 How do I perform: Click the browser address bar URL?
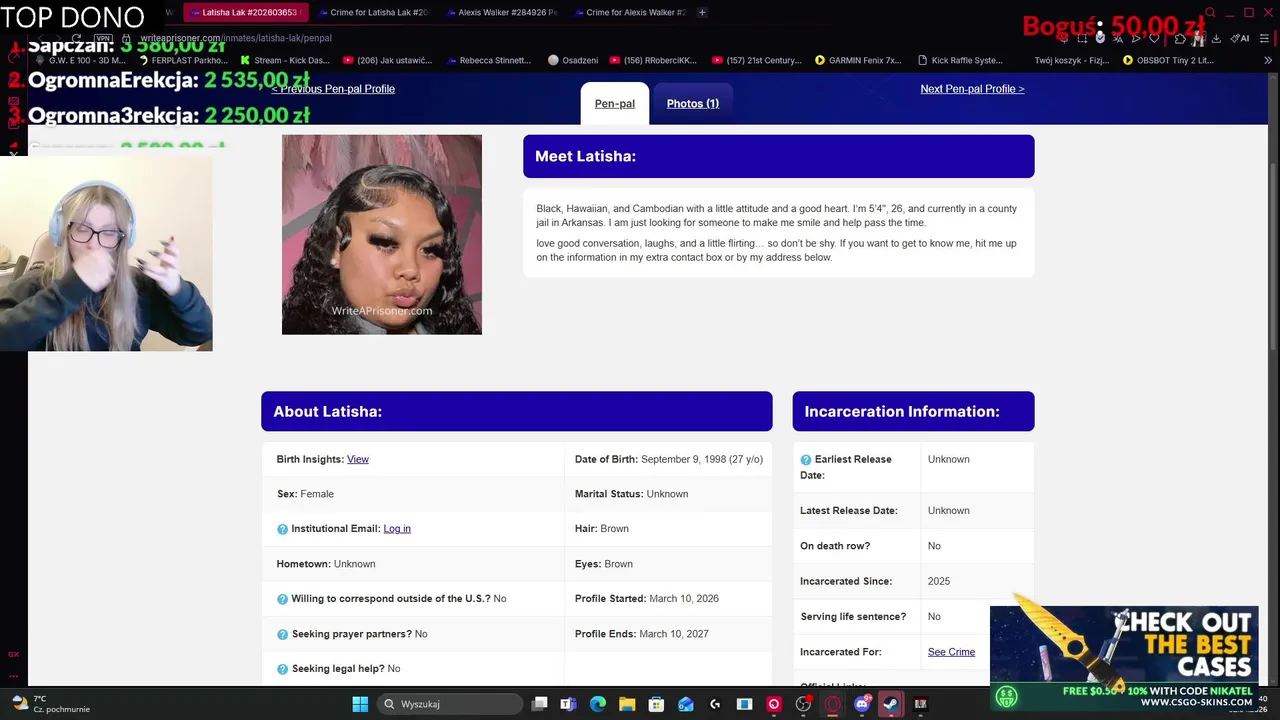(x=236, y=38)
